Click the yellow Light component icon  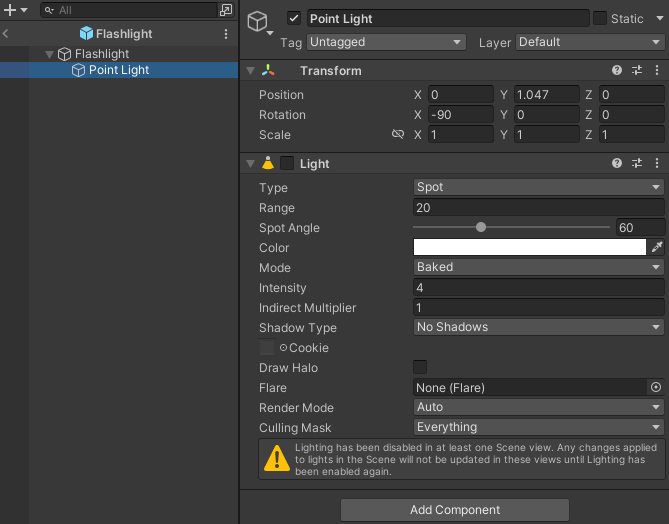click(x=268, y=163)
